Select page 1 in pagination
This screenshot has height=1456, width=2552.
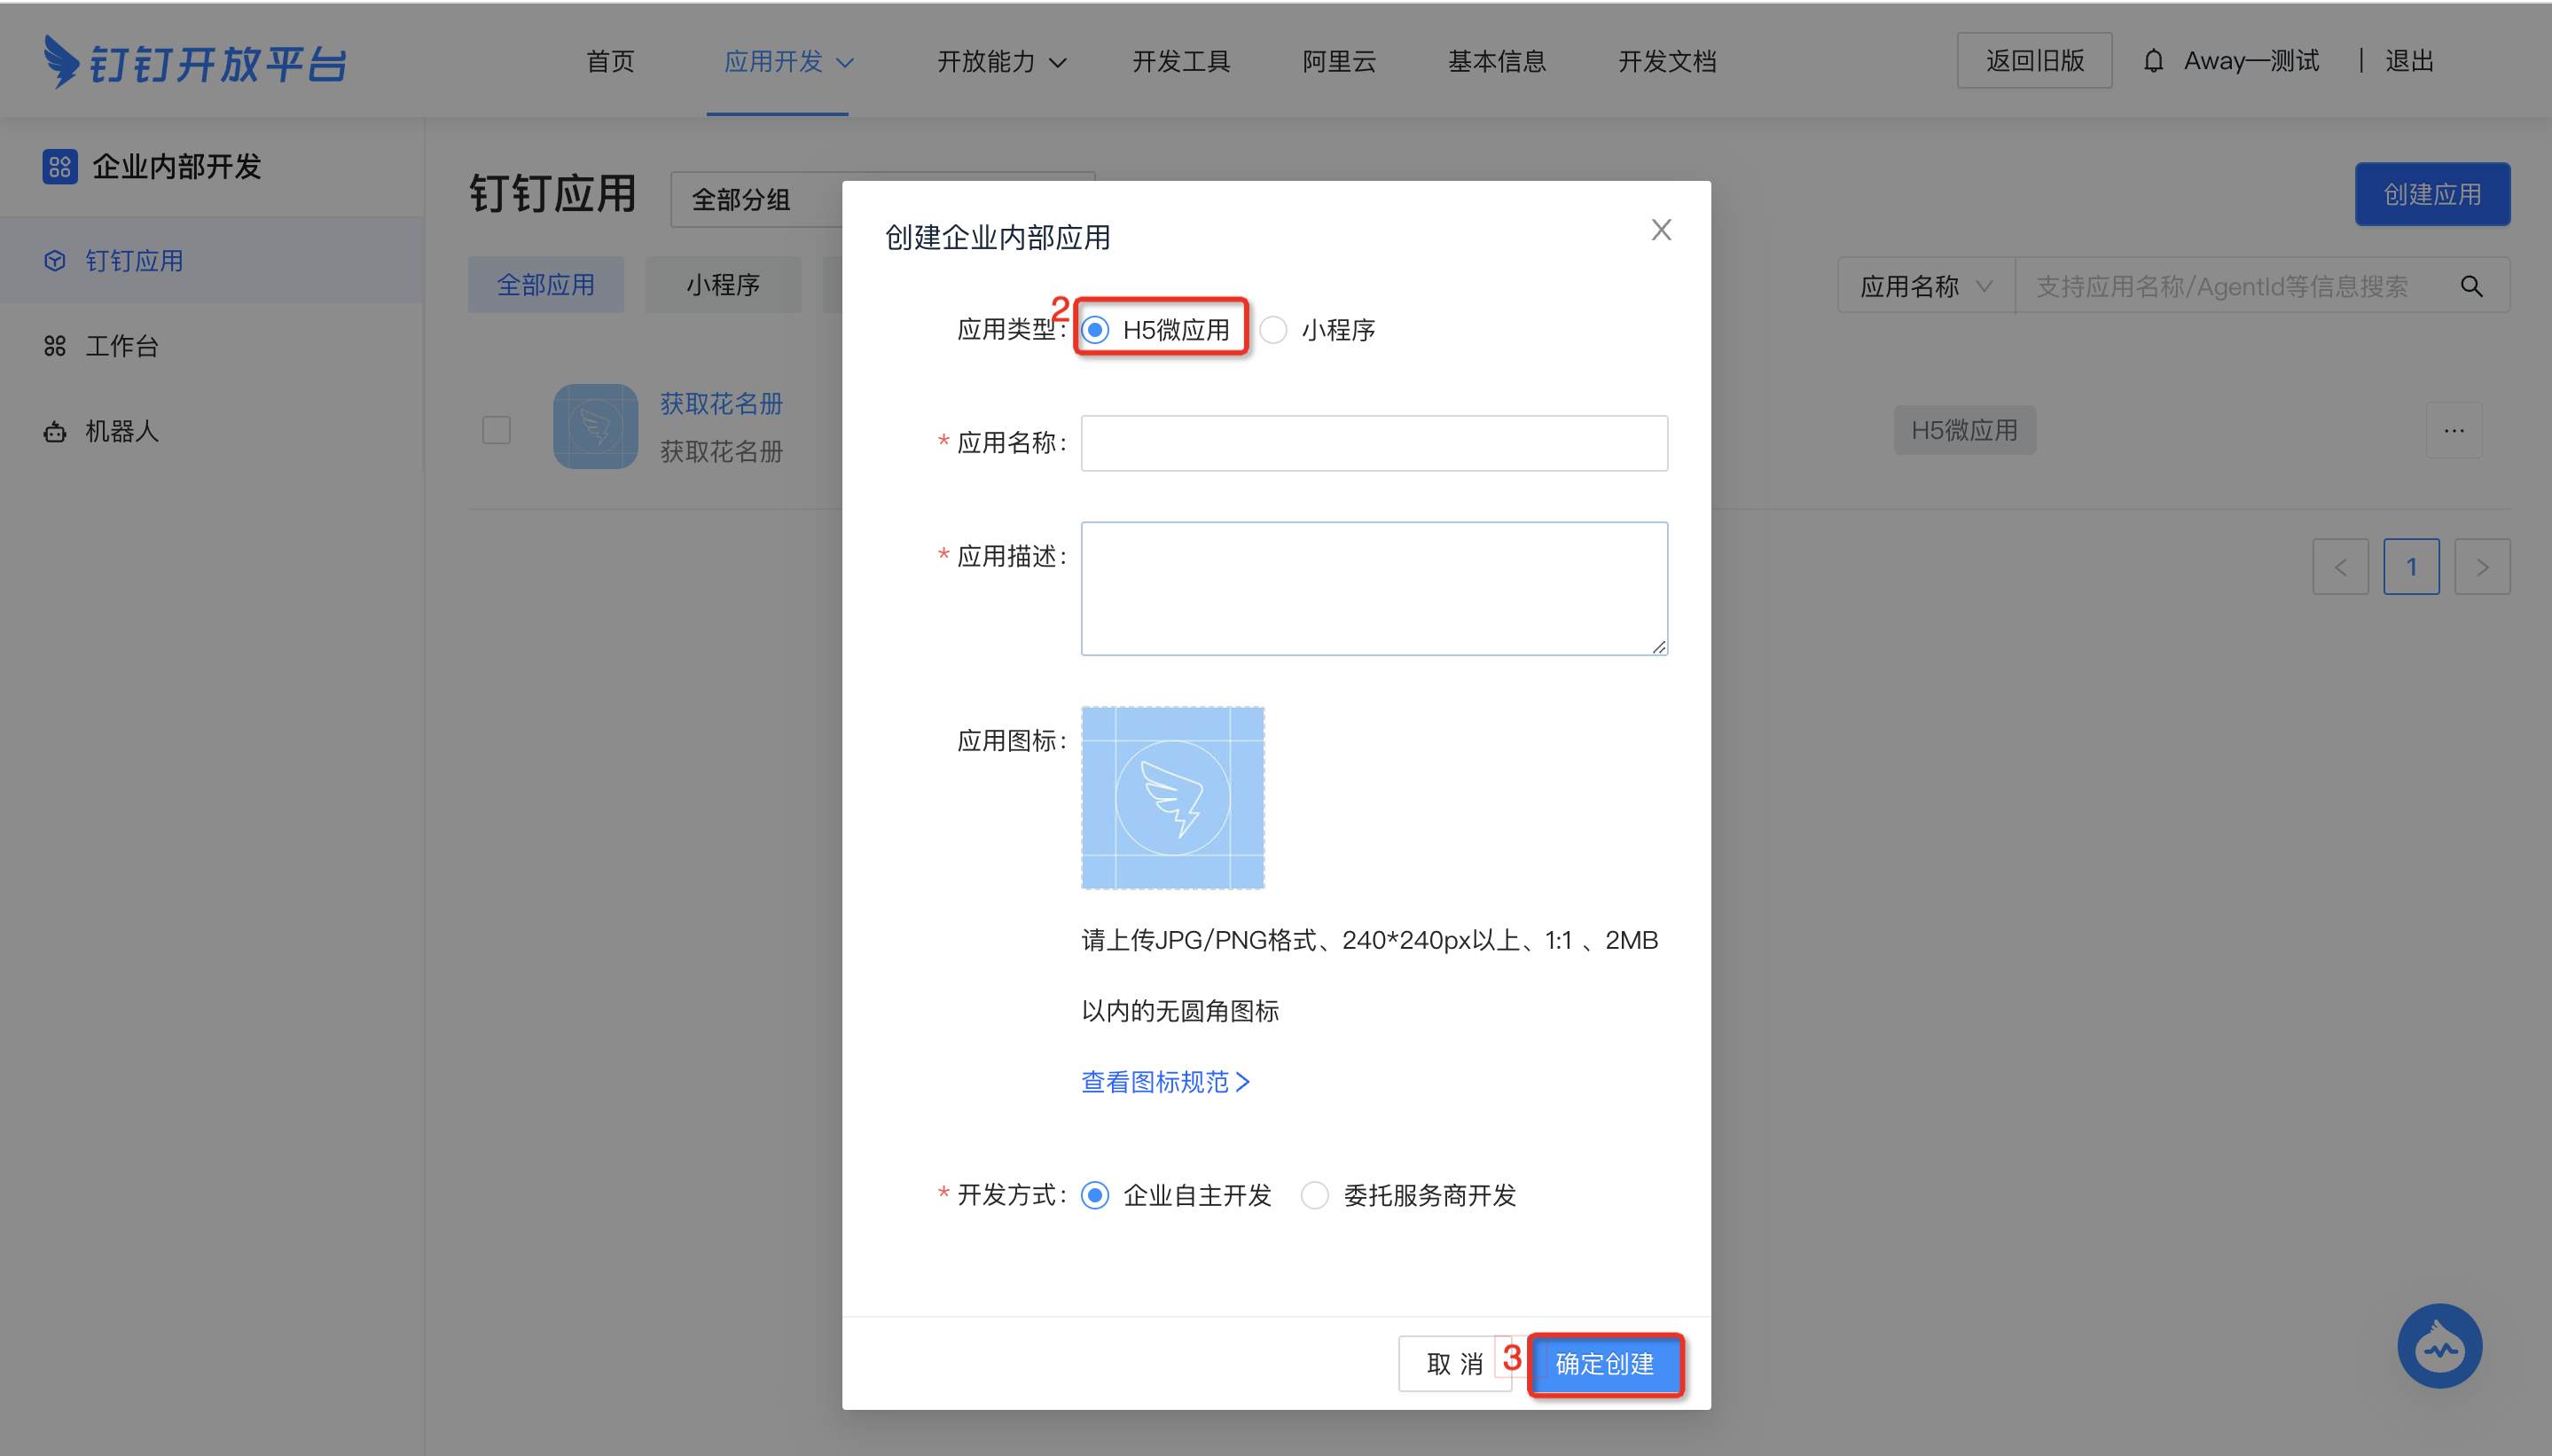coord(2411,567)
